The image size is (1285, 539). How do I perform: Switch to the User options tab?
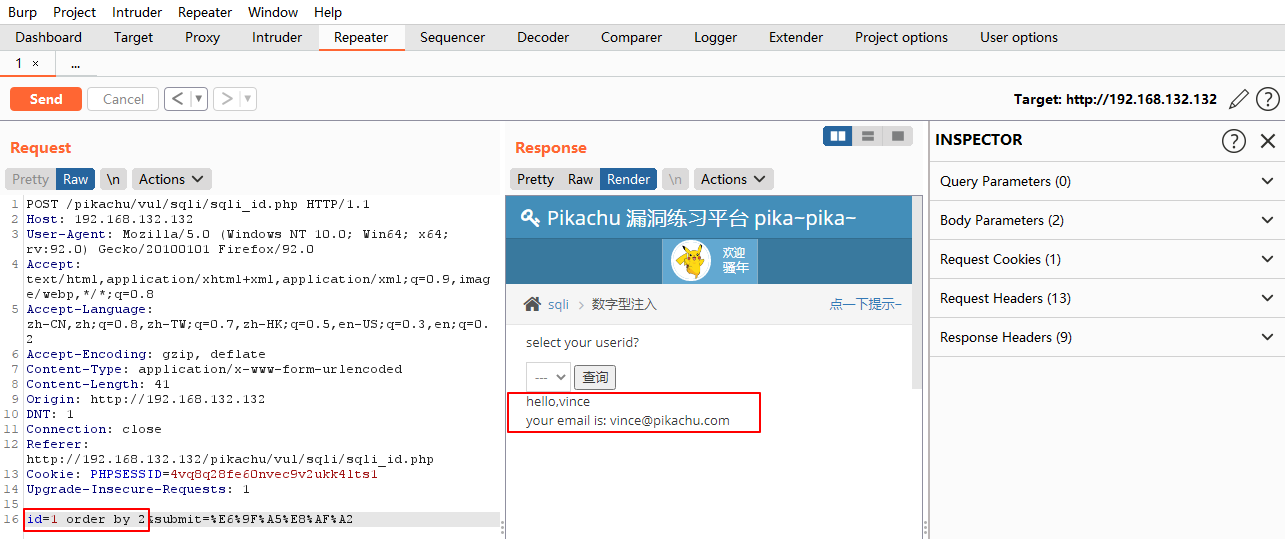1019,37
